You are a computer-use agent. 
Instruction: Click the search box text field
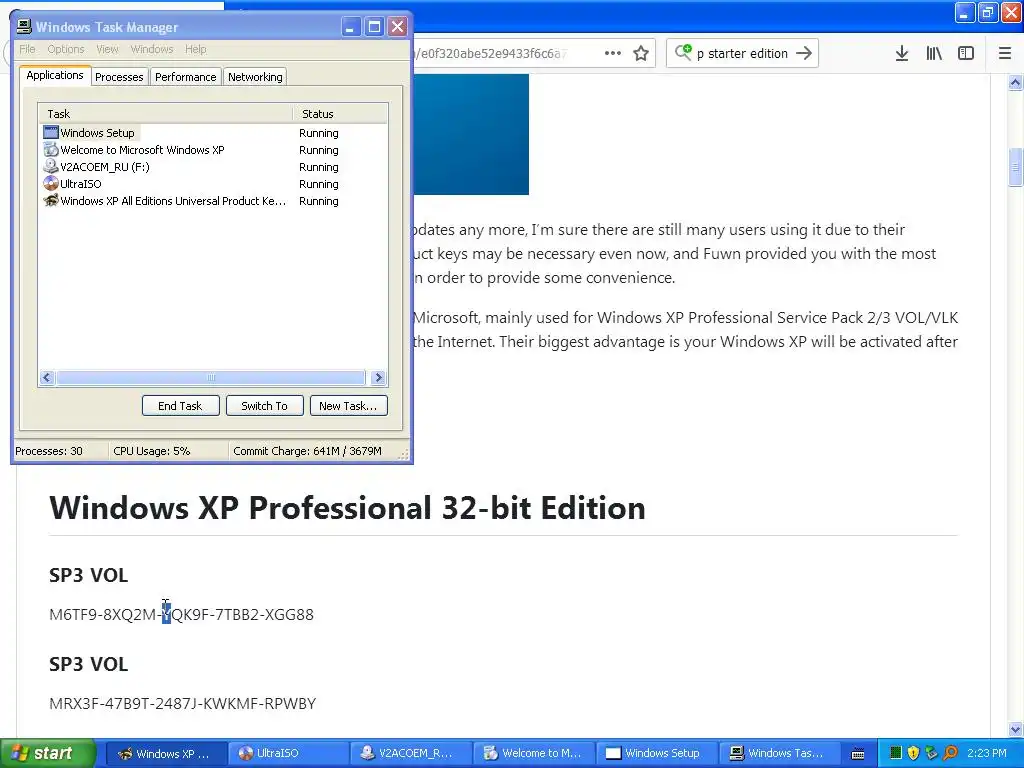click(742, 54)
